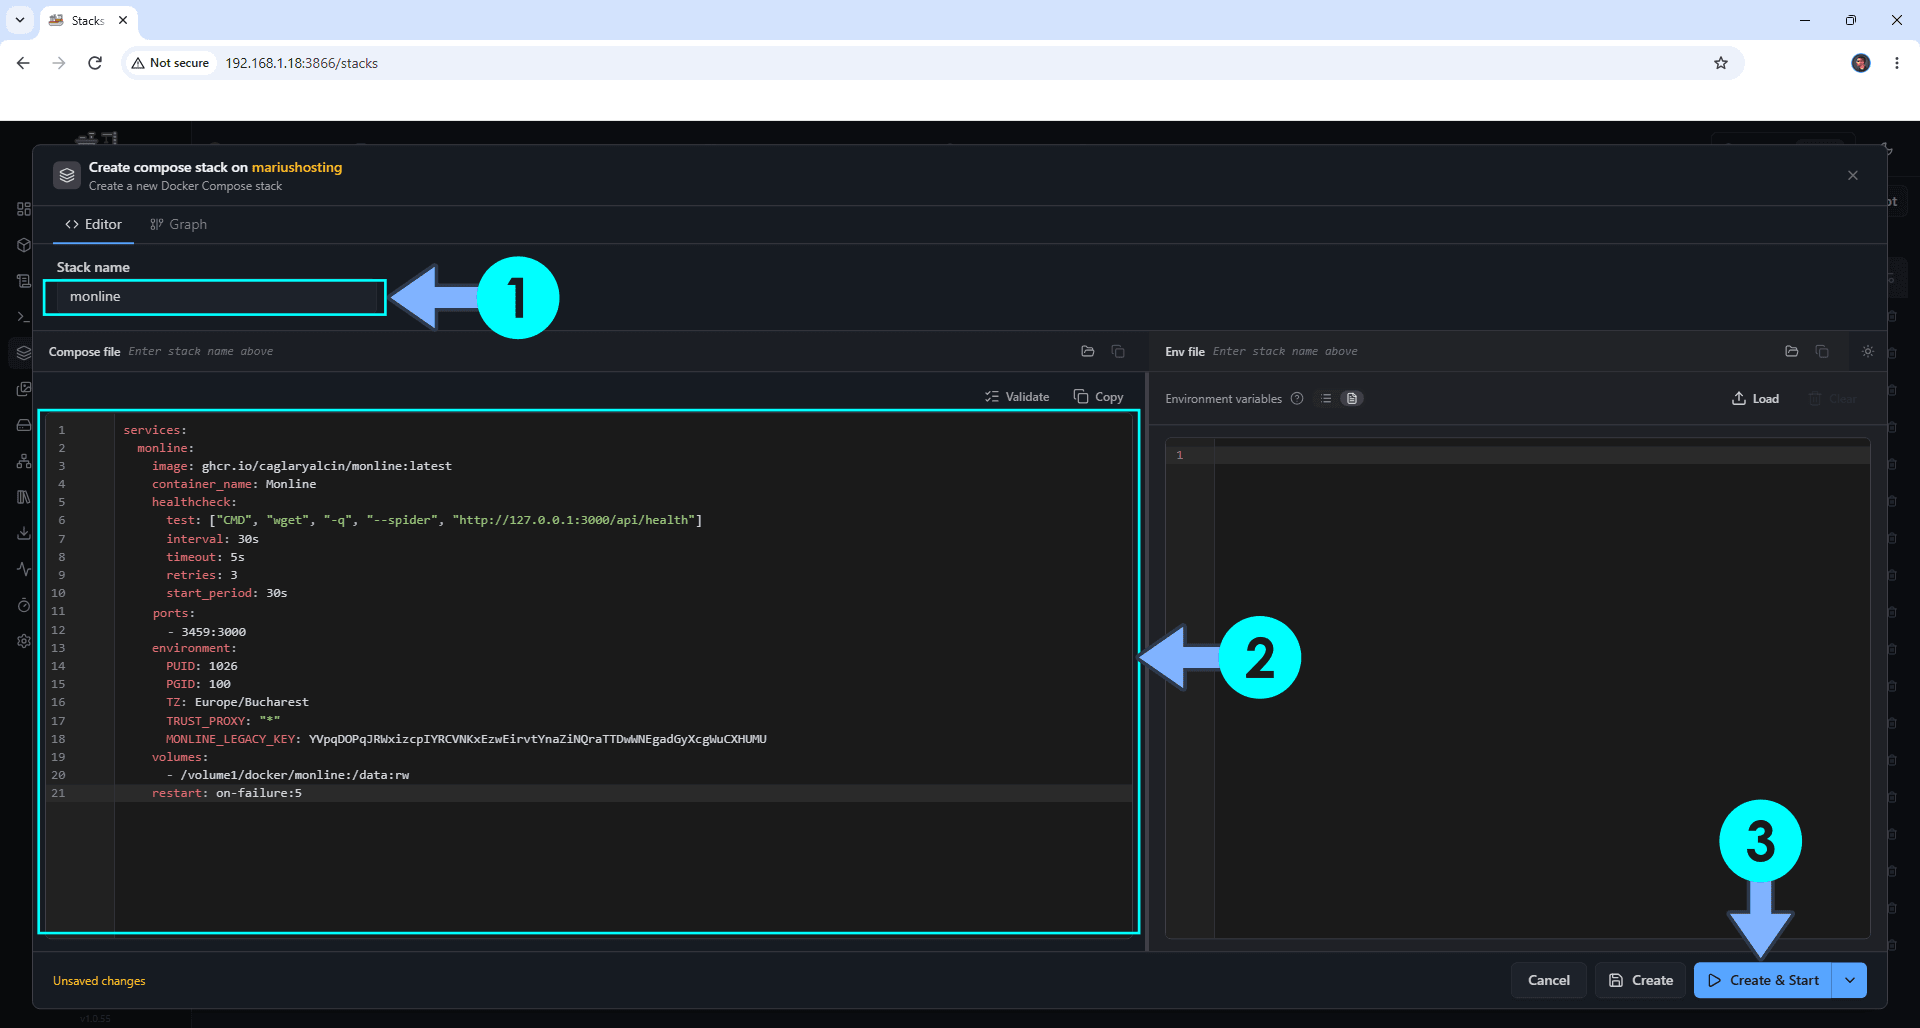Open the download icon in sidebar
This screenshot has height=1028, width=1920.
pos(24,533)
